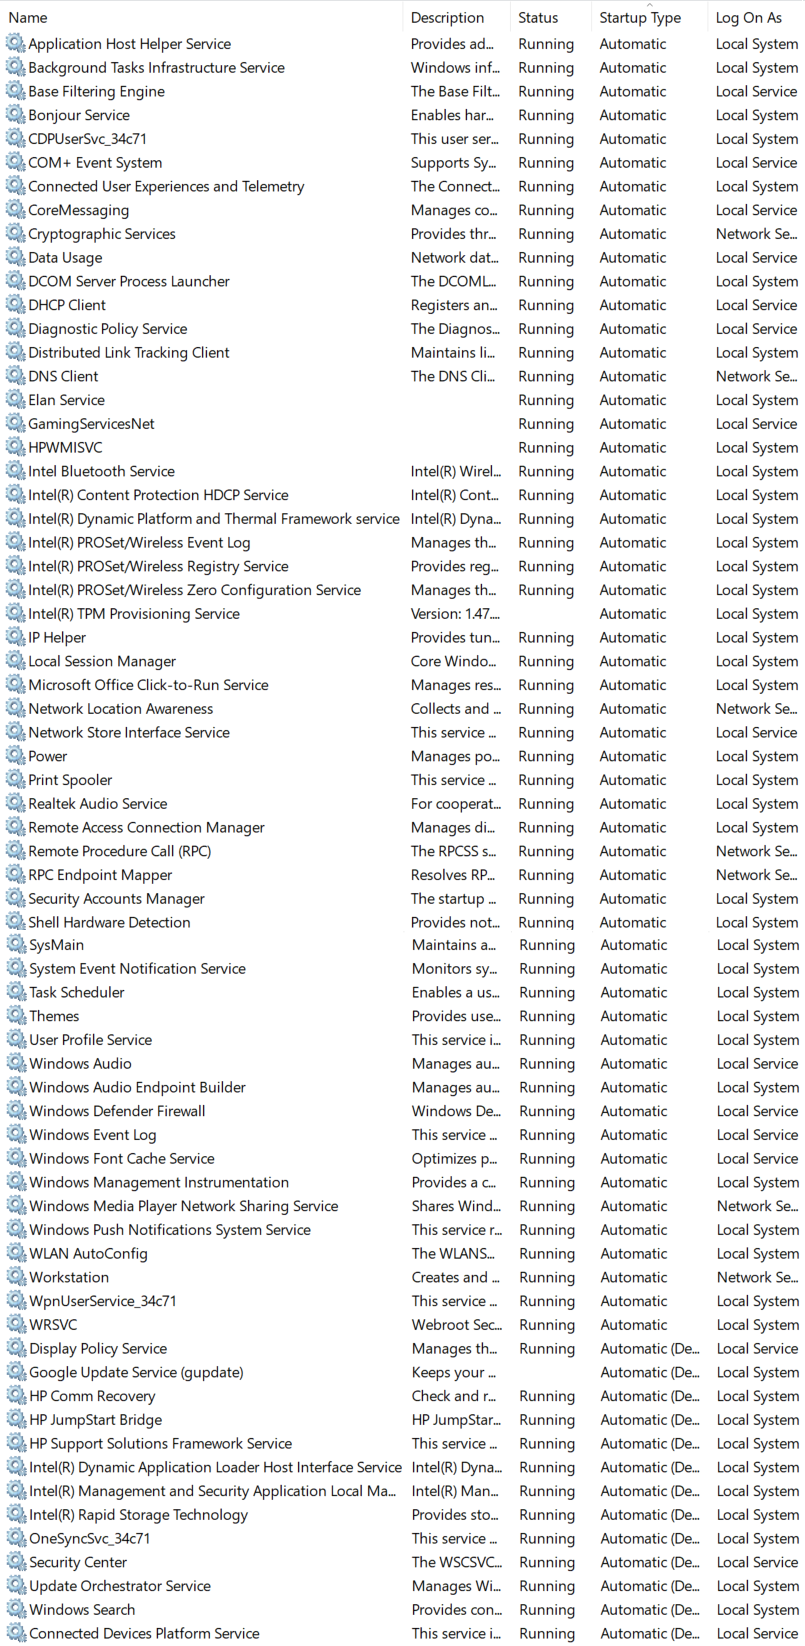Screen dimensions: 805x1646
Task: Click the gear icon next to DNS Client
Action: (15, 376)
